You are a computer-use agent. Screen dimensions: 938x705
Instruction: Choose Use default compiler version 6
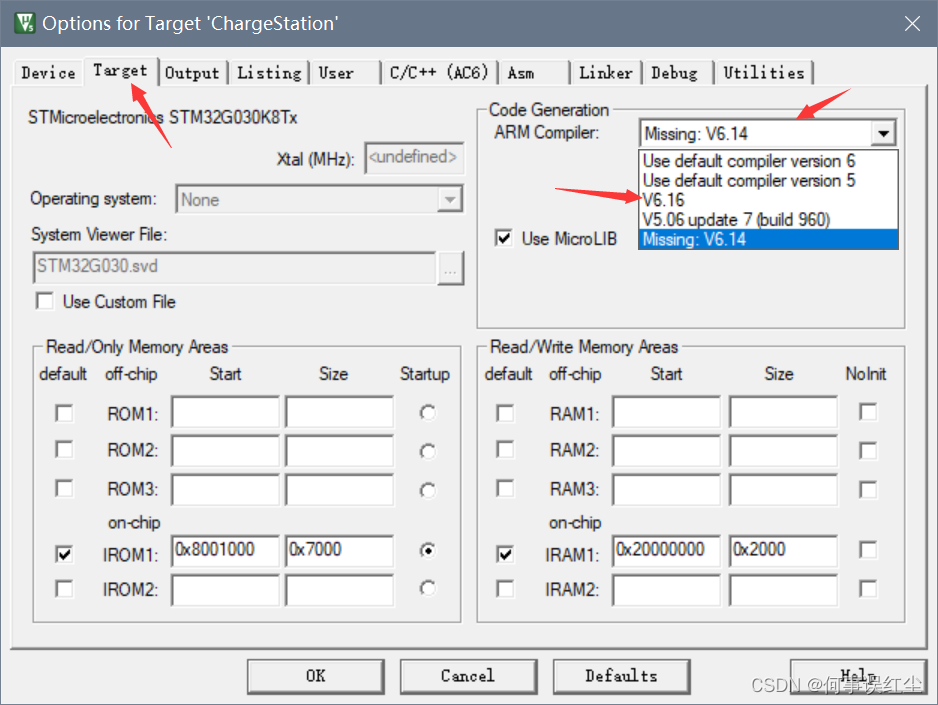pyautogui.click(x=769, y=161)
